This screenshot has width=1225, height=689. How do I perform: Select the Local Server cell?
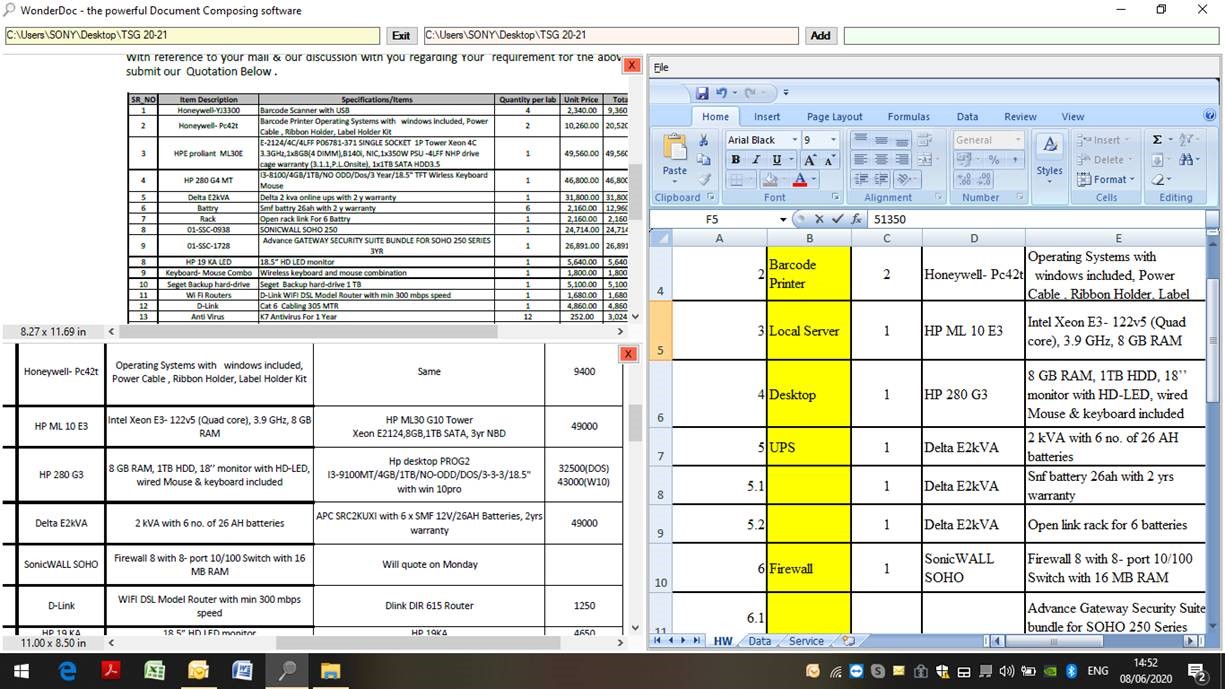[809, 331]
